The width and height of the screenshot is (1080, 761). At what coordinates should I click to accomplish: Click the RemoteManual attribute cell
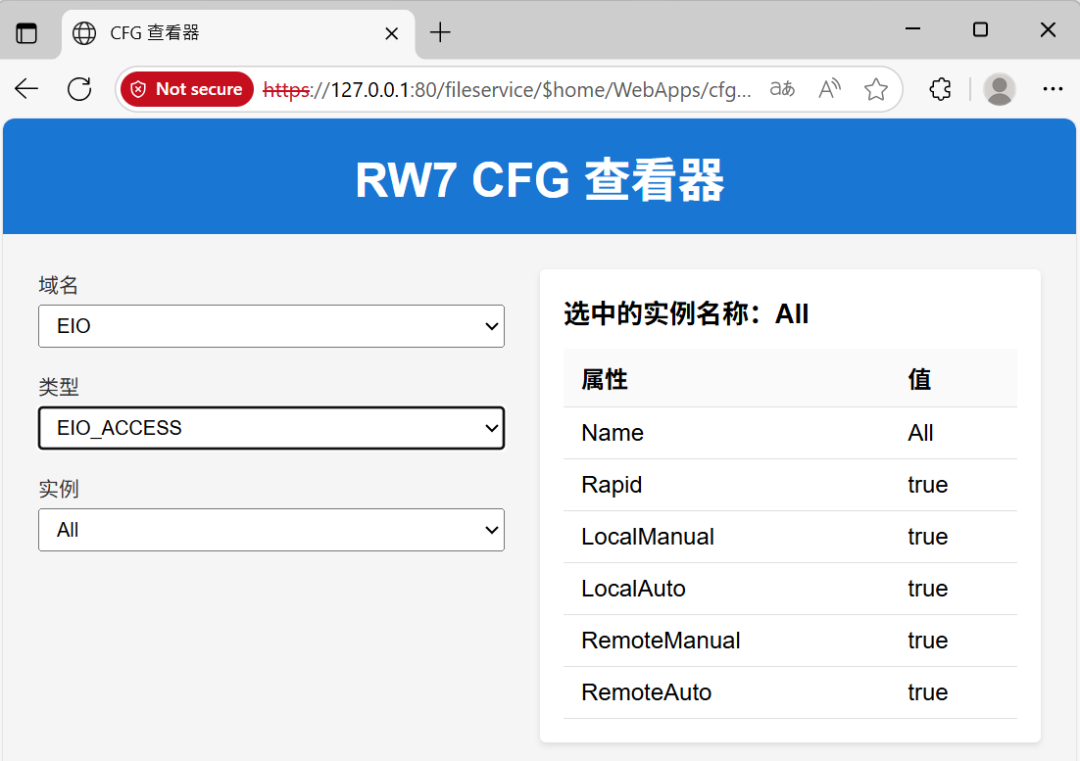pos(661,640)
